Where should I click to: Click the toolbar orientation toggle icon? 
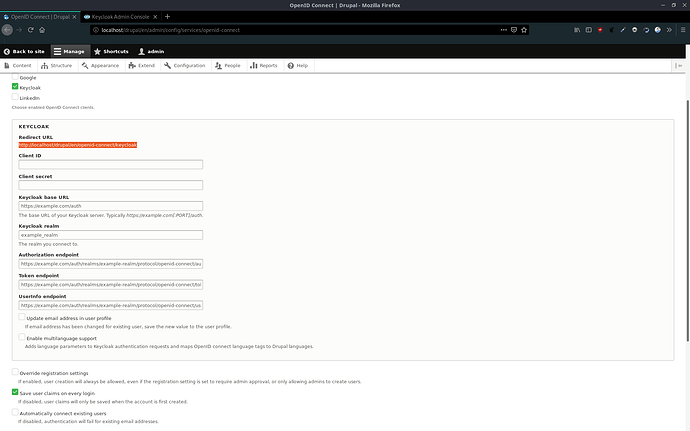pos(679,66)
